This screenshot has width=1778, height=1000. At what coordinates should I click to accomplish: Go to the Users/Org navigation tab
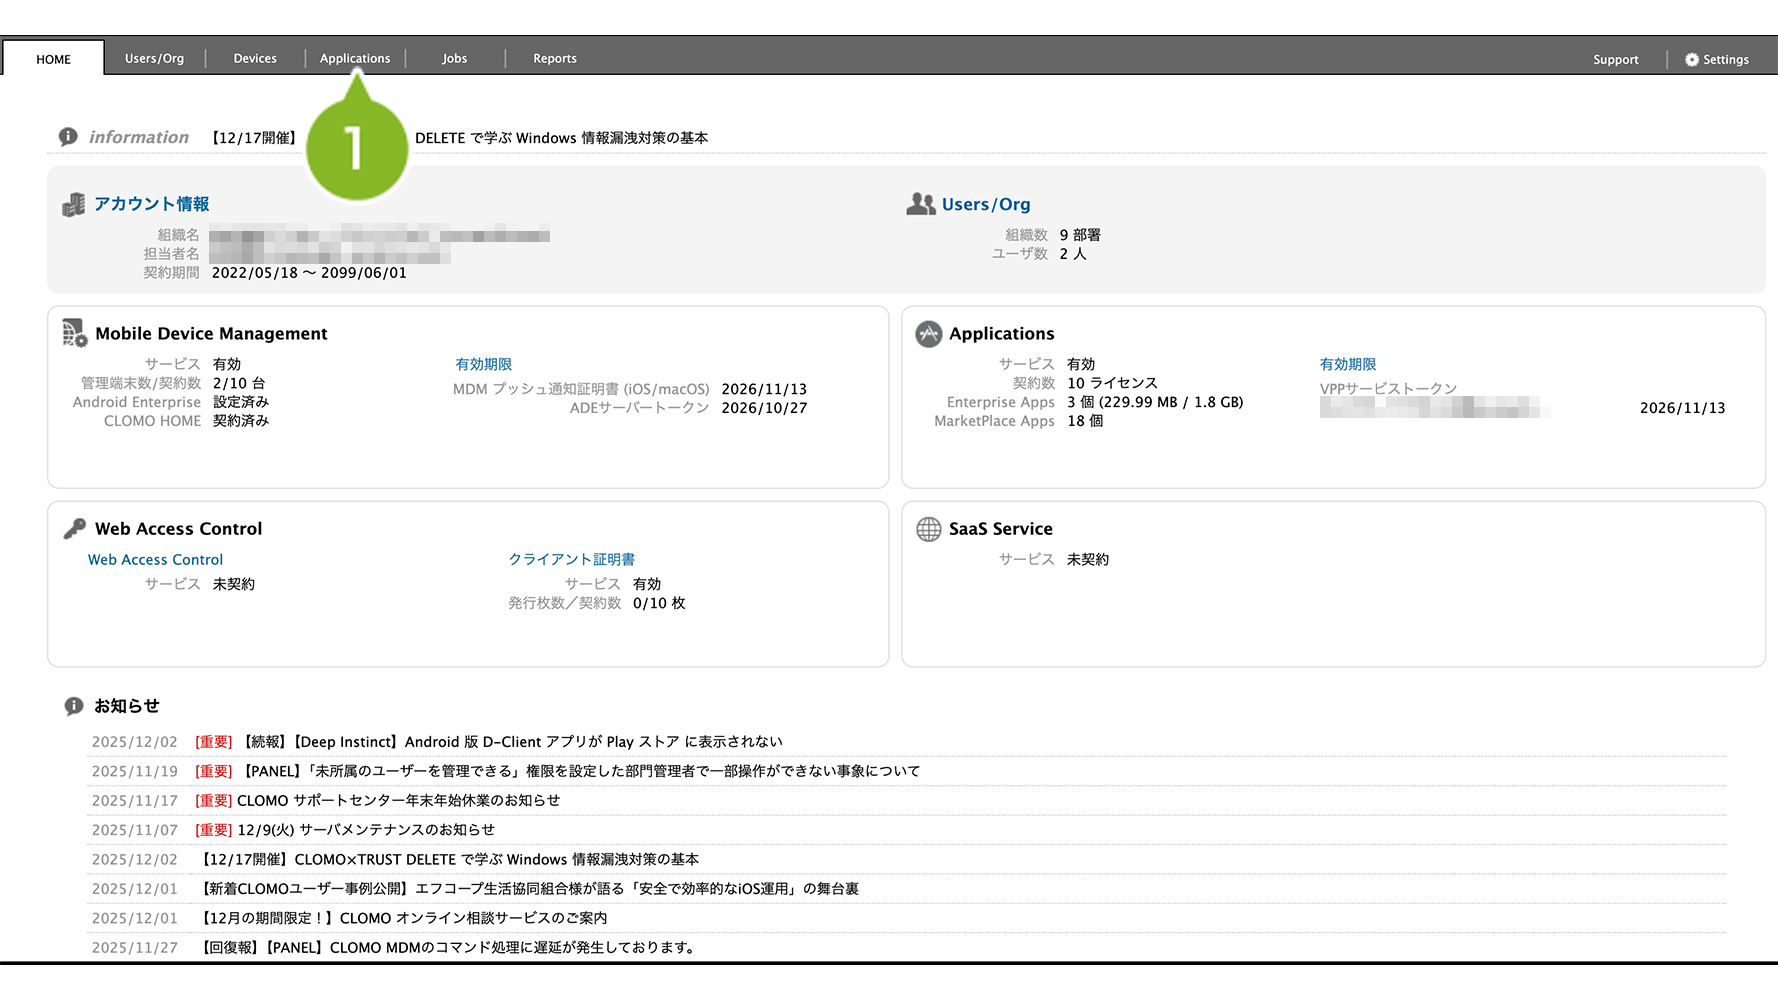[x=154, y=59]
